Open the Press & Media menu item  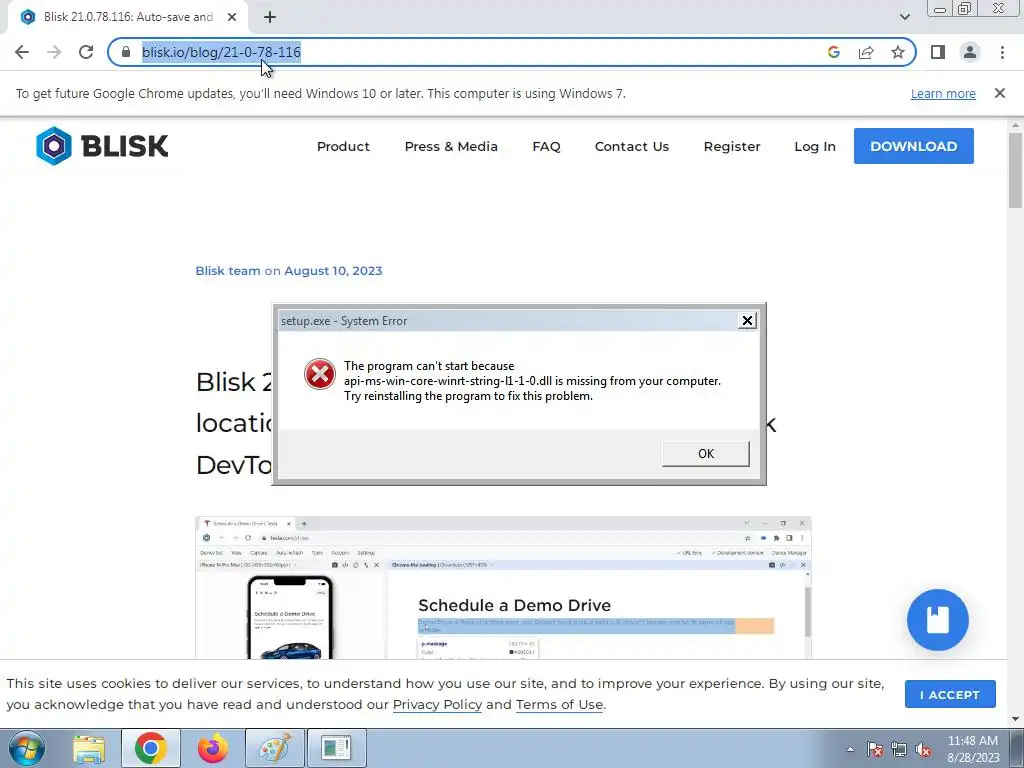451,146
